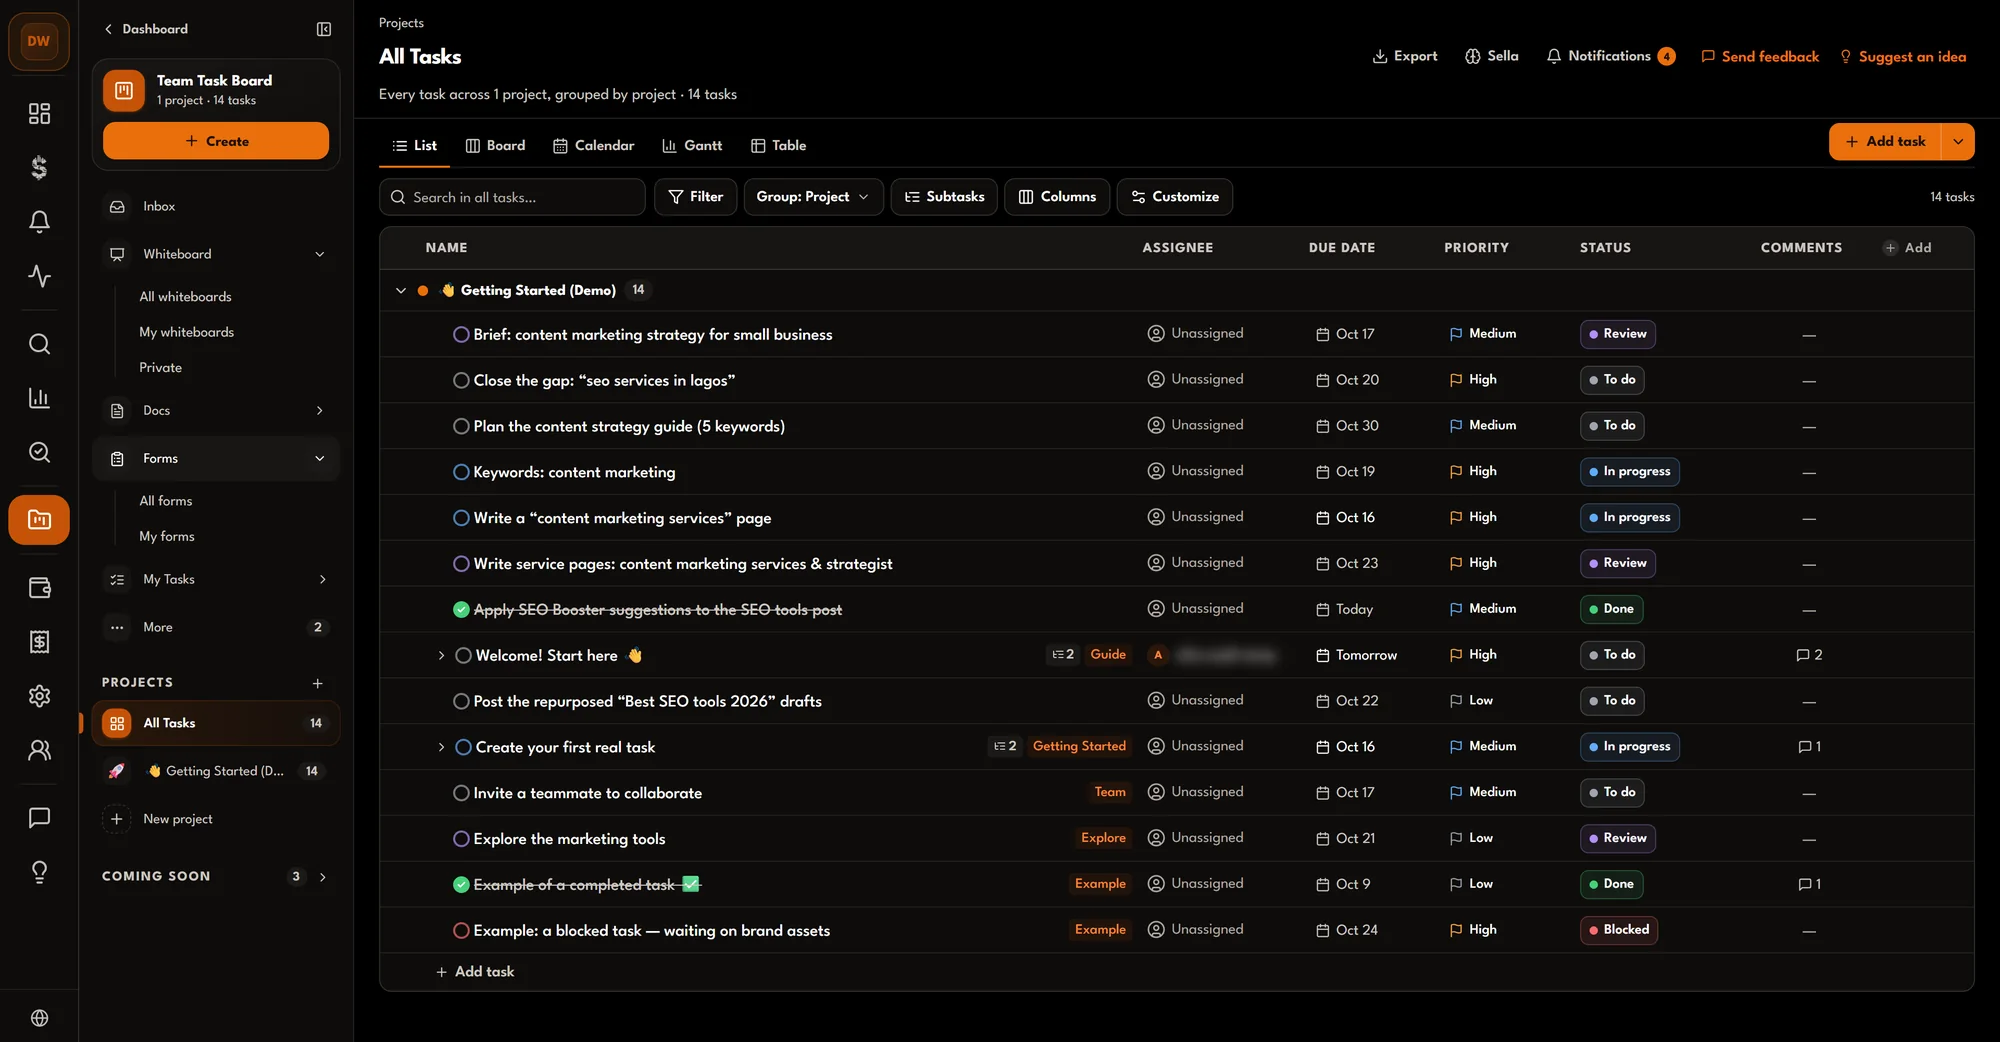The height and width of the screenshot is (1042, 2000).
Task: Uncheck the 'Apply SEO Booster suggestions' task
Action: (x=461, y=609)
